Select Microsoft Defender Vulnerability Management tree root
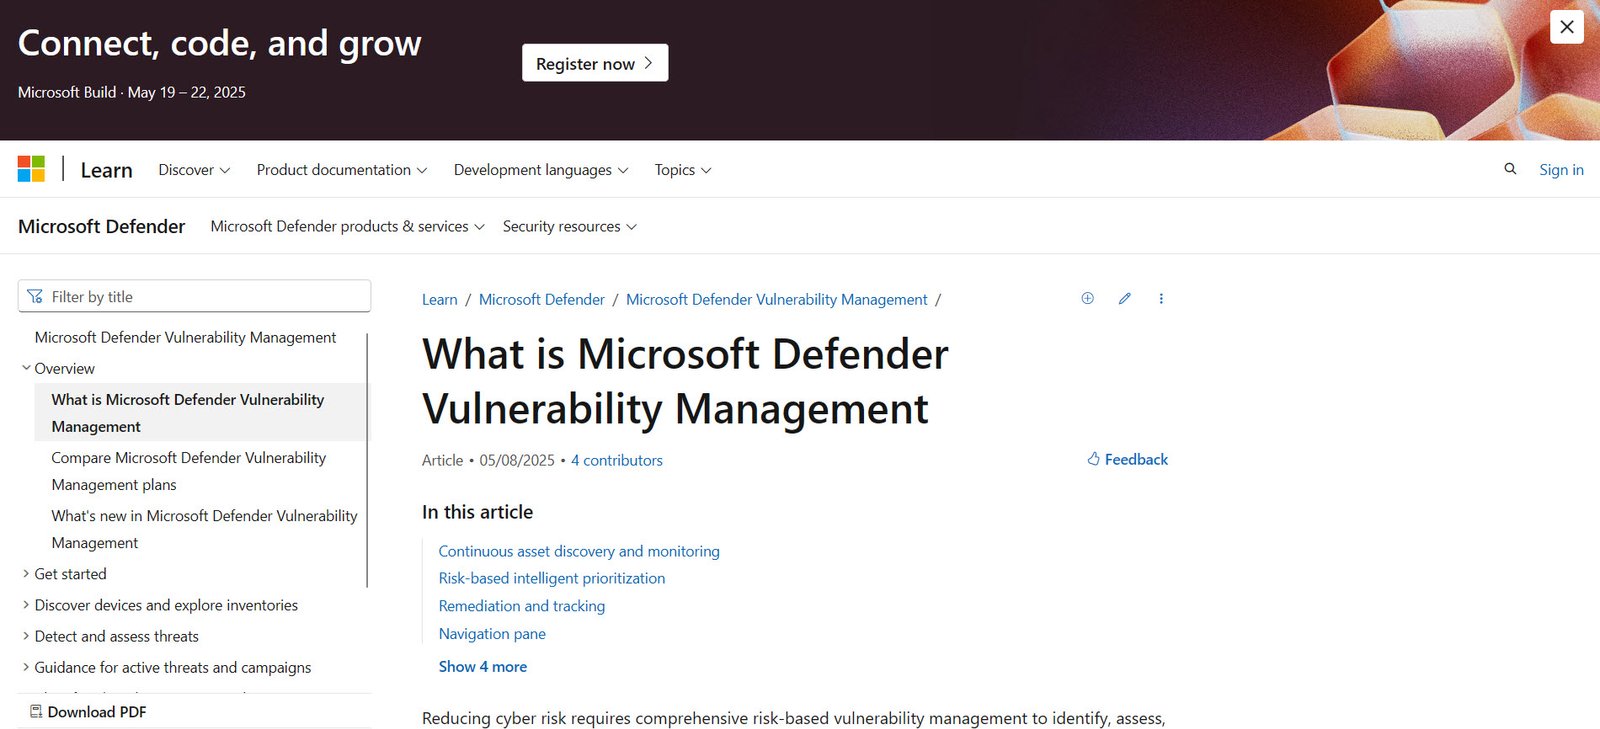Viewport: 1600px width, 729px height. click(x=185, y=337)
